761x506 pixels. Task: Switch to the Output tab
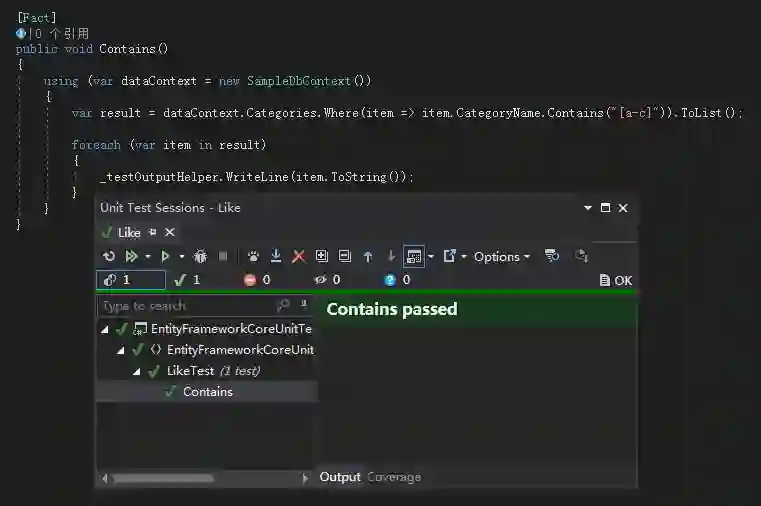coord(340,477)
